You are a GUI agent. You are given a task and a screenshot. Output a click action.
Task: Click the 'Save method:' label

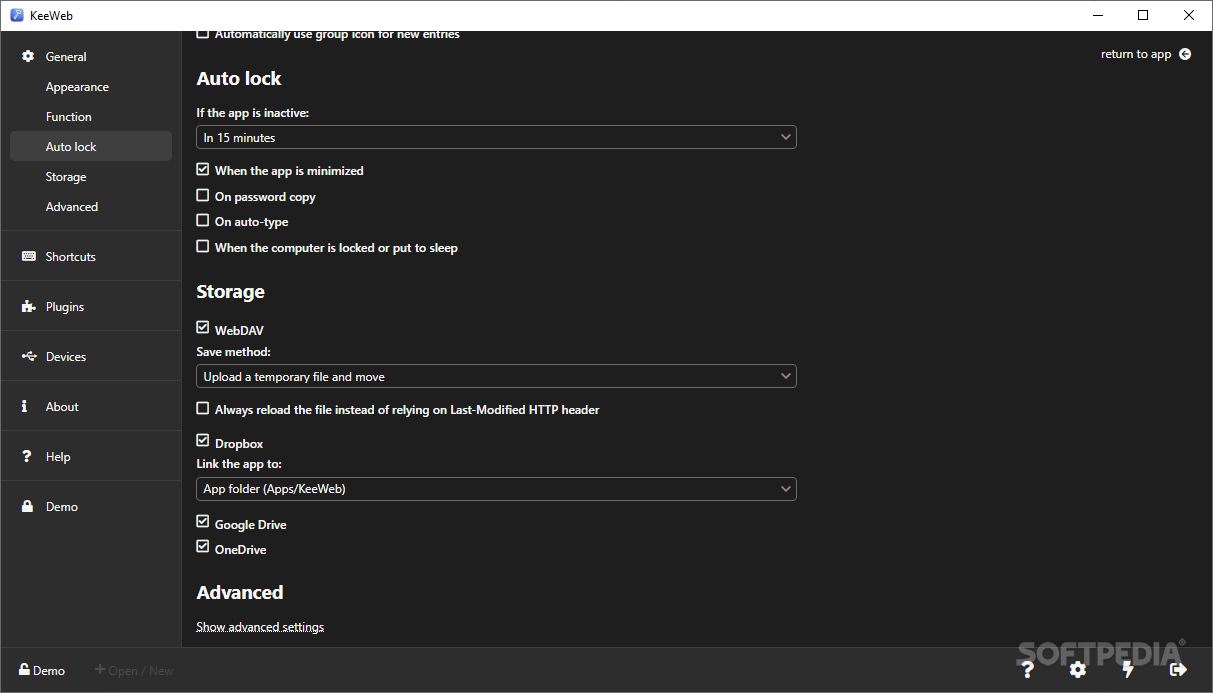click(234, 352)
